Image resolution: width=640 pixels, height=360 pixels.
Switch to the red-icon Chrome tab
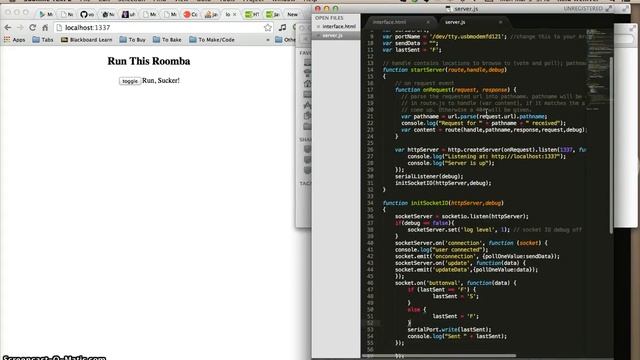coord(190,14)
